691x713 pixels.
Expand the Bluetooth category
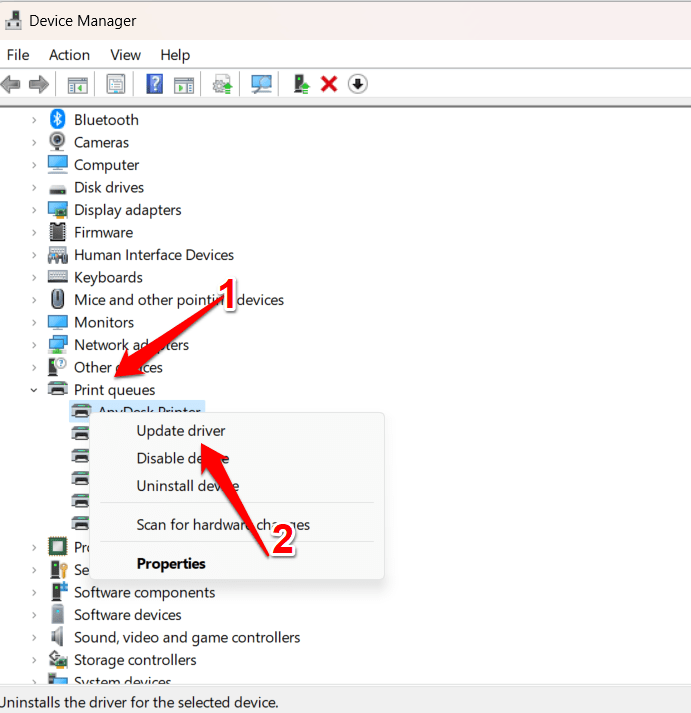click(34, 120)
